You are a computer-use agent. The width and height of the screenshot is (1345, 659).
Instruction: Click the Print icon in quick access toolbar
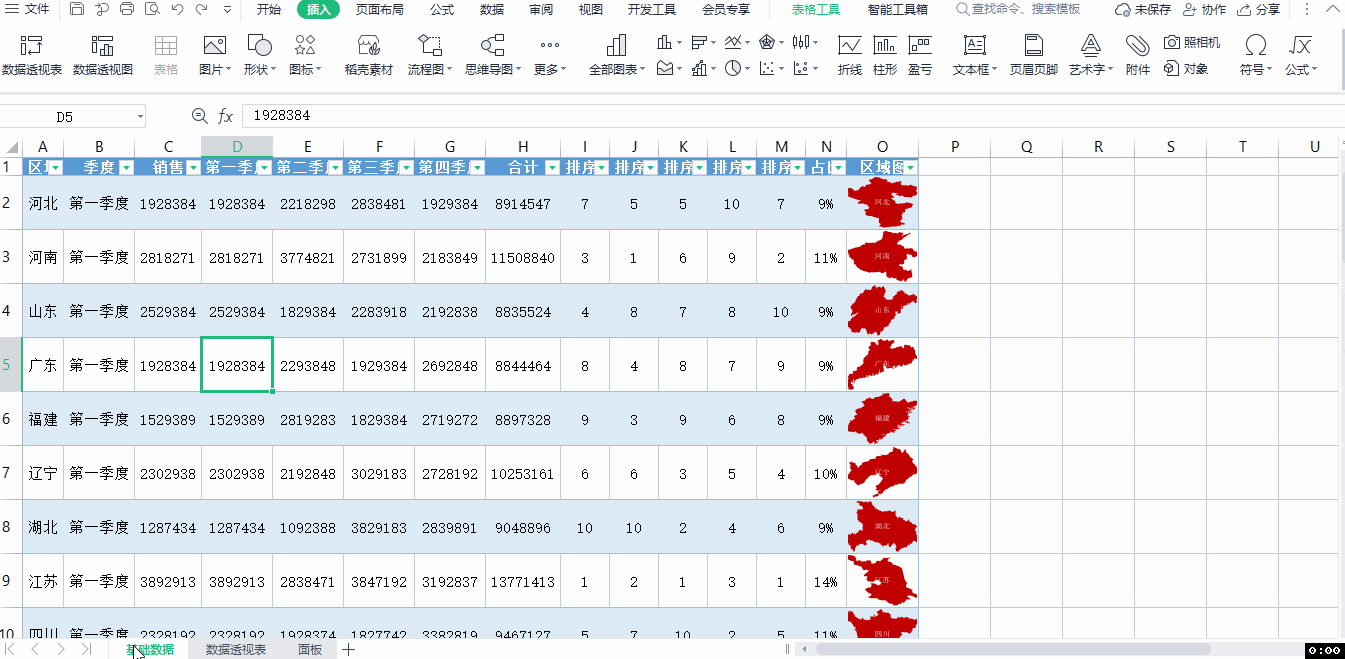tap(127, 10)
